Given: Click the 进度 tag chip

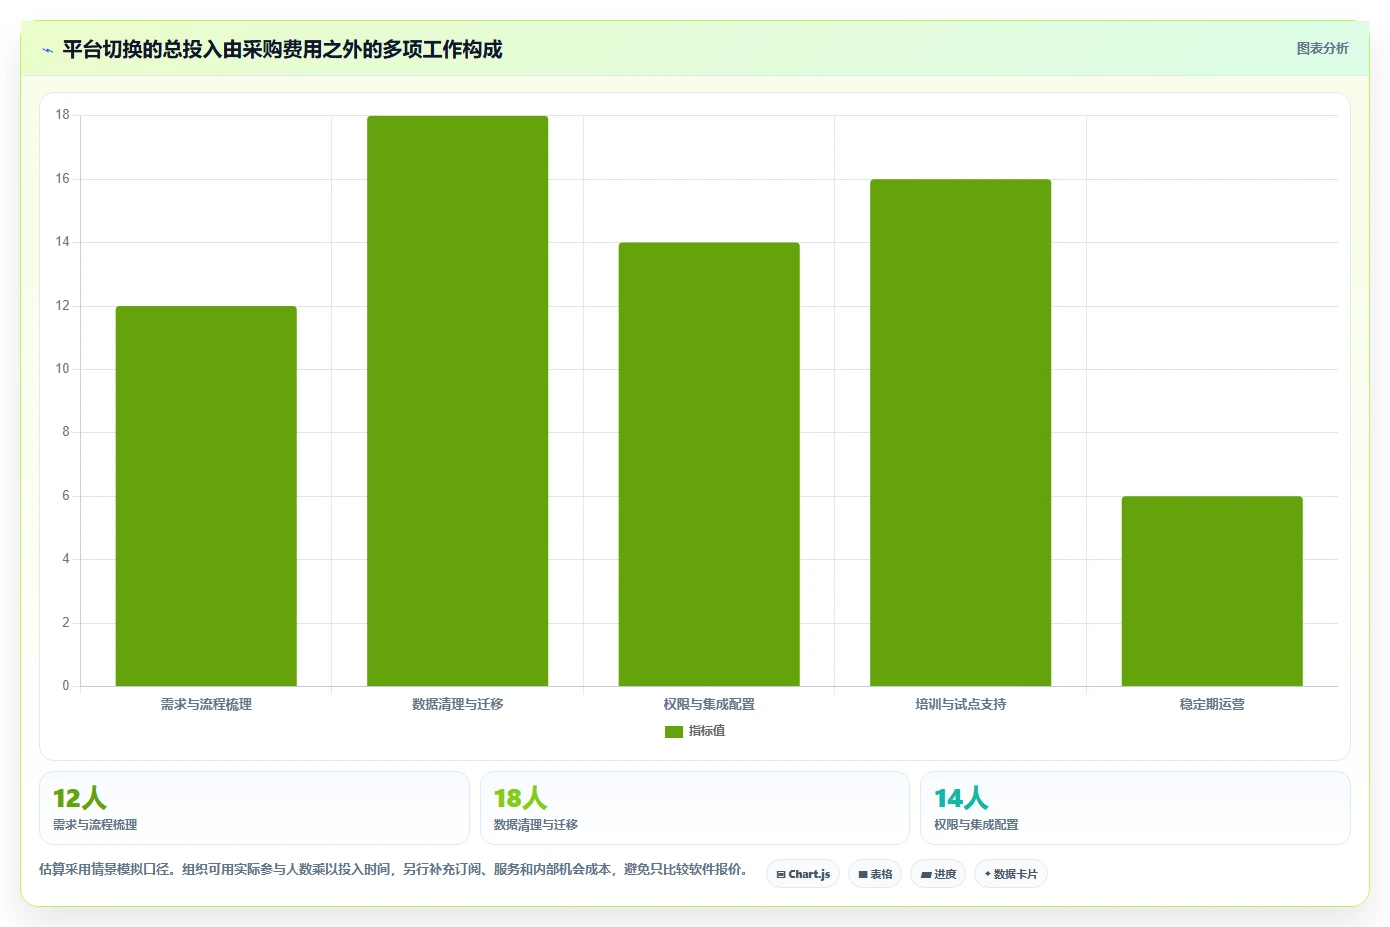Looking at the screenshot, I should [x=938, y=874].
